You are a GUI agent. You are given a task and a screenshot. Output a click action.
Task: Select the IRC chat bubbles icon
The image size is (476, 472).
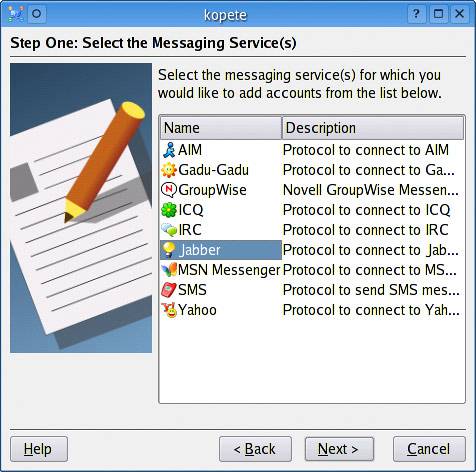pyautogui.click(x=169, y=230)
